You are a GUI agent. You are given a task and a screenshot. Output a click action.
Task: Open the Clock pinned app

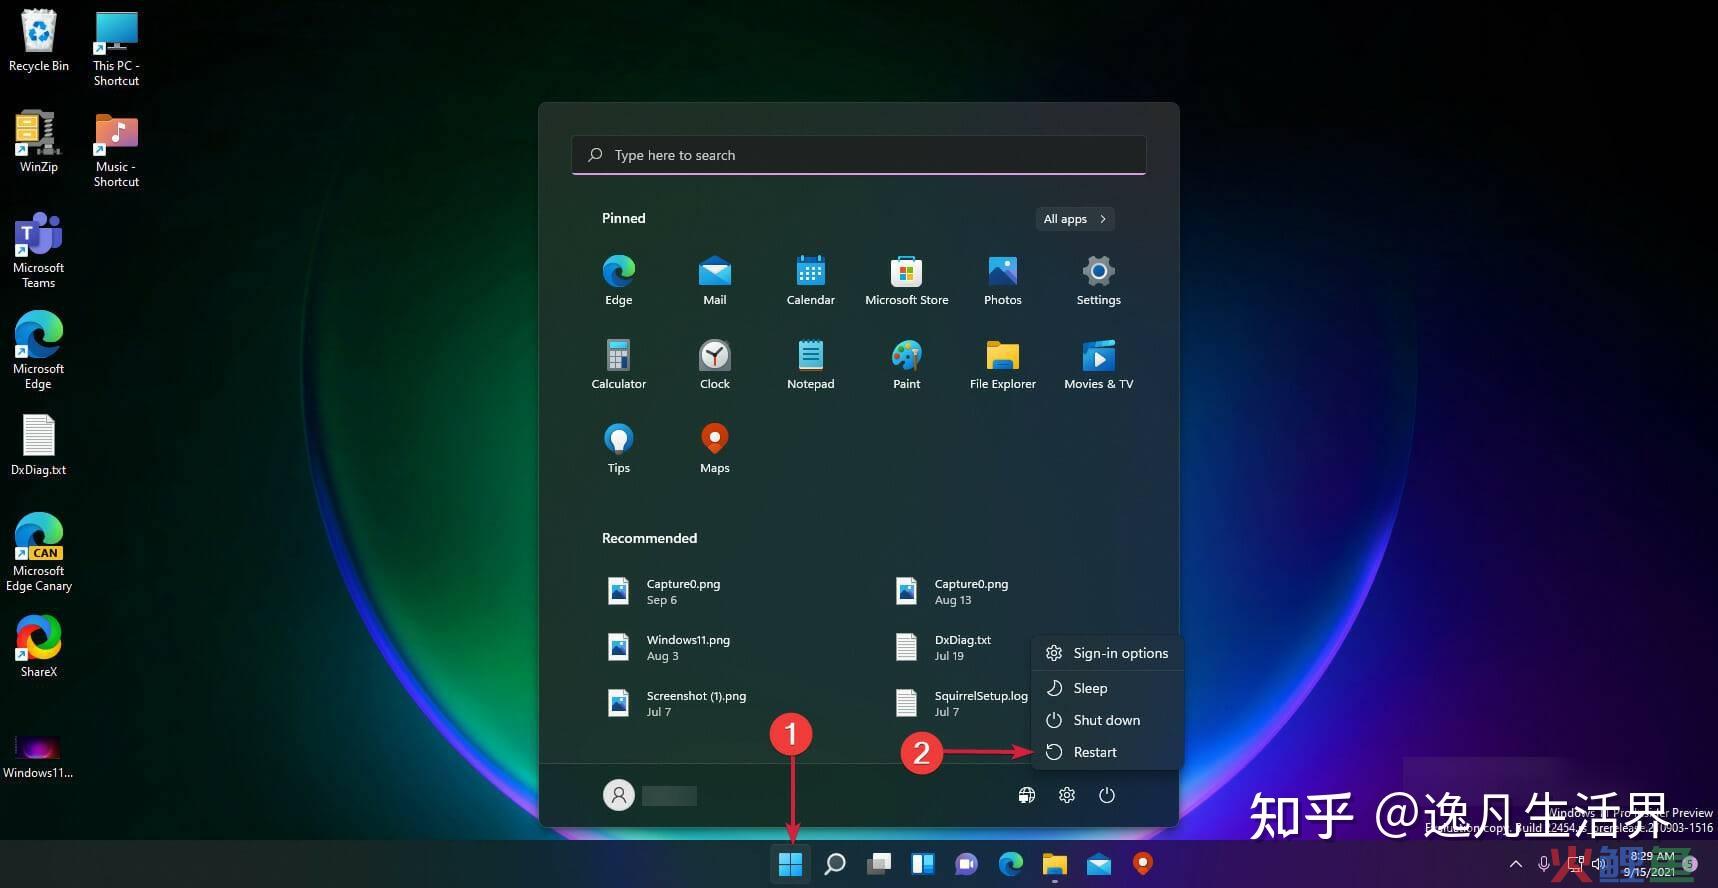coord(714,364)
